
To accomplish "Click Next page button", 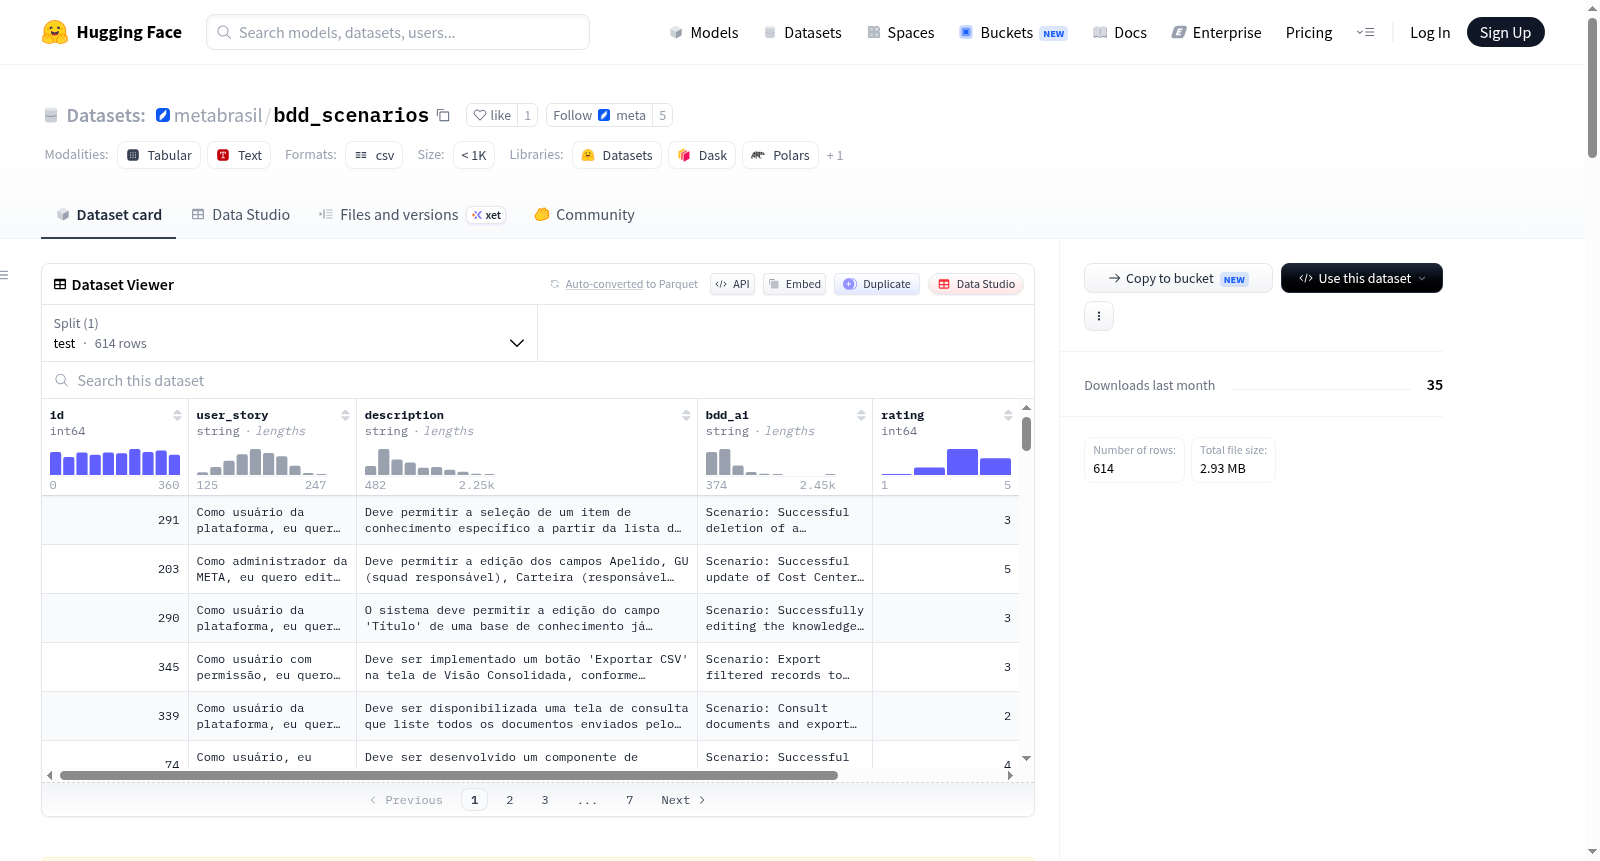I will 683,800.
